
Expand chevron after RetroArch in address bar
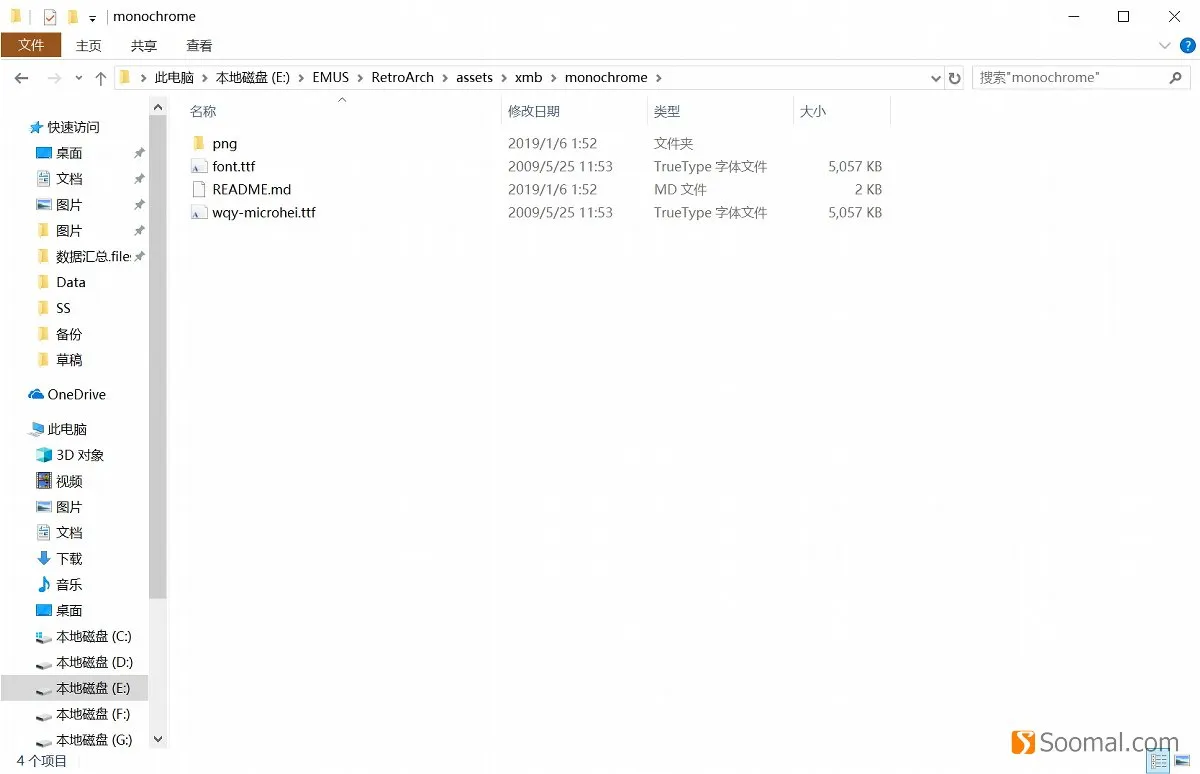(445, 78)
